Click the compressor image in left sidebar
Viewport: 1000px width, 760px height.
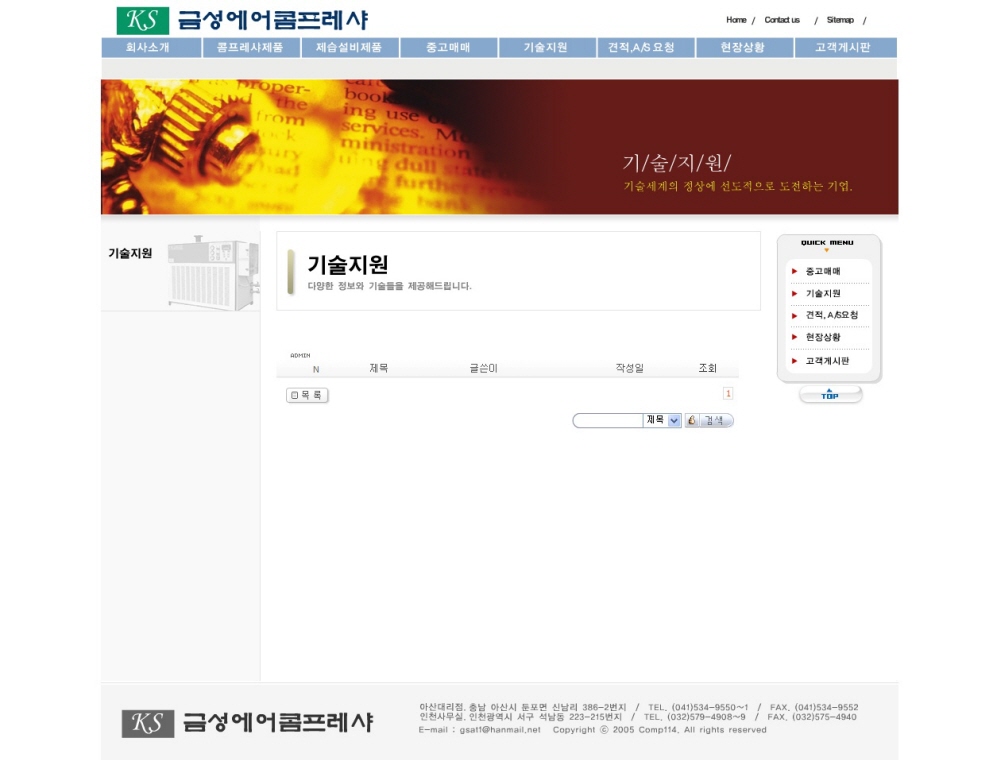coord(212,273)
